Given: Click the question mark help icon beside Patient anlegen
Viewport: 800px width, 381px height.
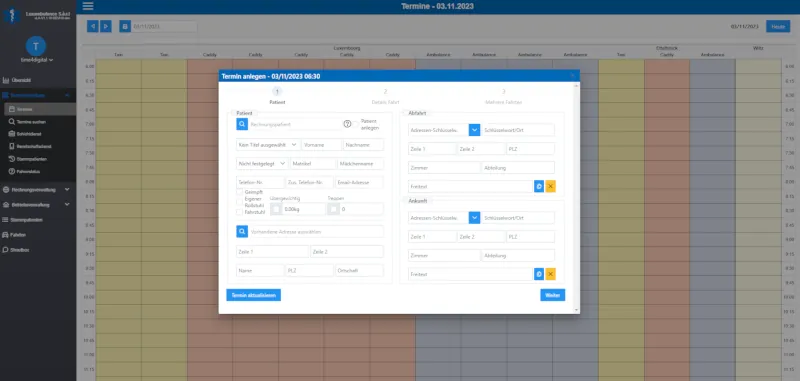Looking at the screenshot, I should tap(347, 124).
